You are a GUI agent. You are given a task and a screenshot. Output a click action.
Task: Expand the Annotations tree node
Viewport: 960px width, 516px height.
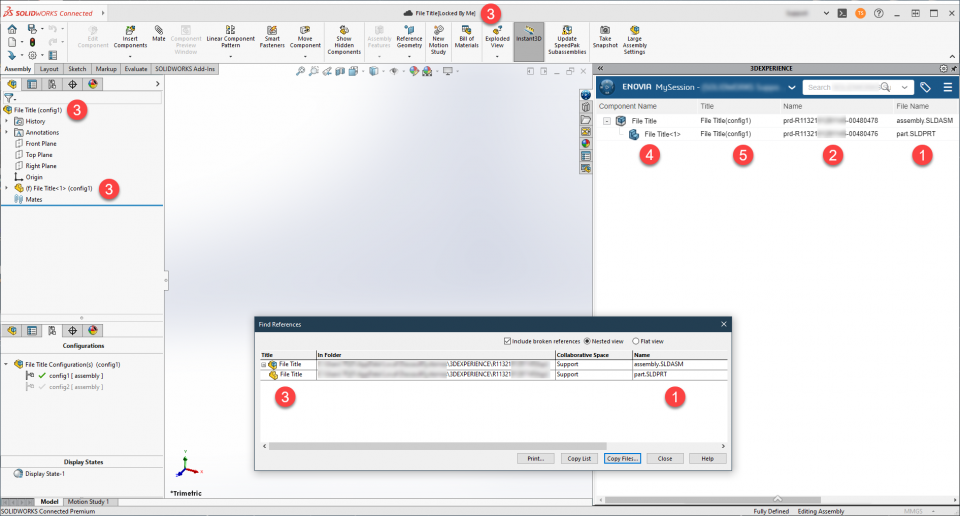(7, 132)
